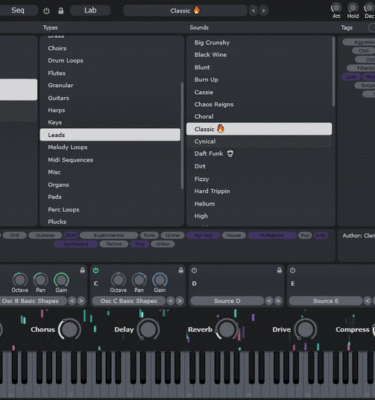The height and width of the screenshot is (400, 375).
Task: Enable source D power button
Action: coord(194,270)
